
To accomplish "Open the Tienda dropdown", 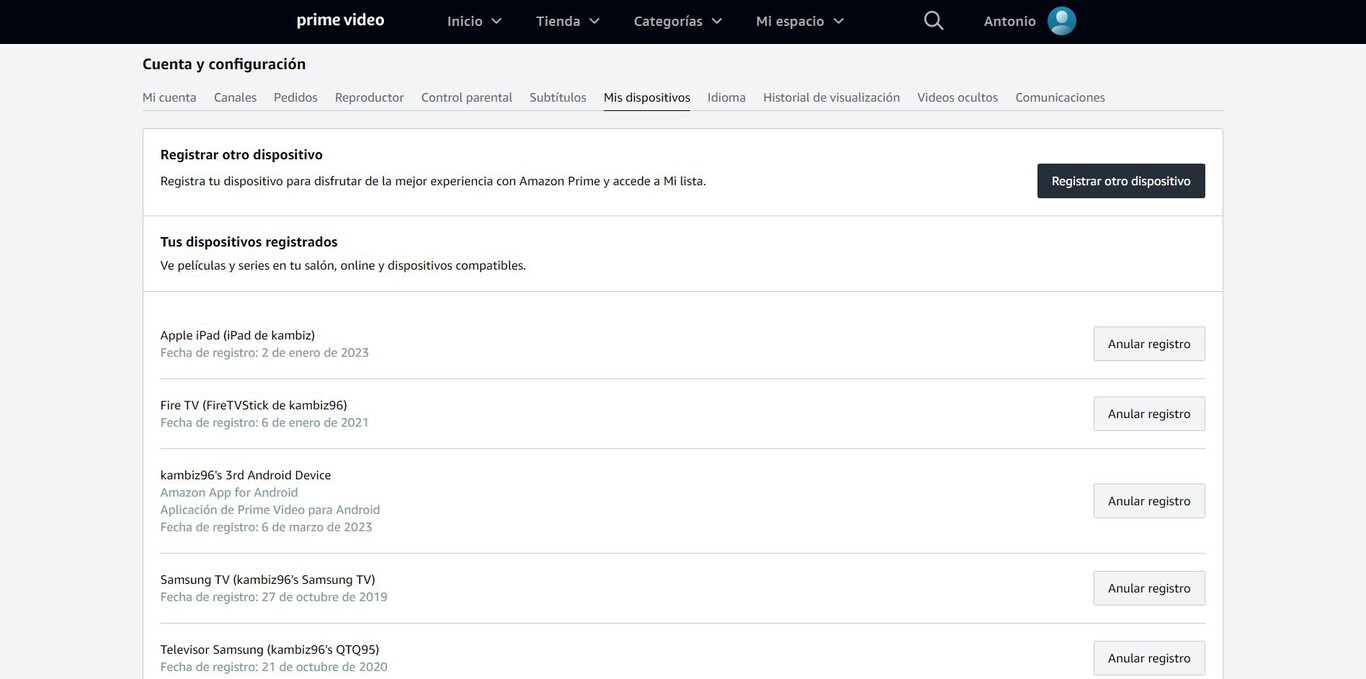I will pos(567,21).
